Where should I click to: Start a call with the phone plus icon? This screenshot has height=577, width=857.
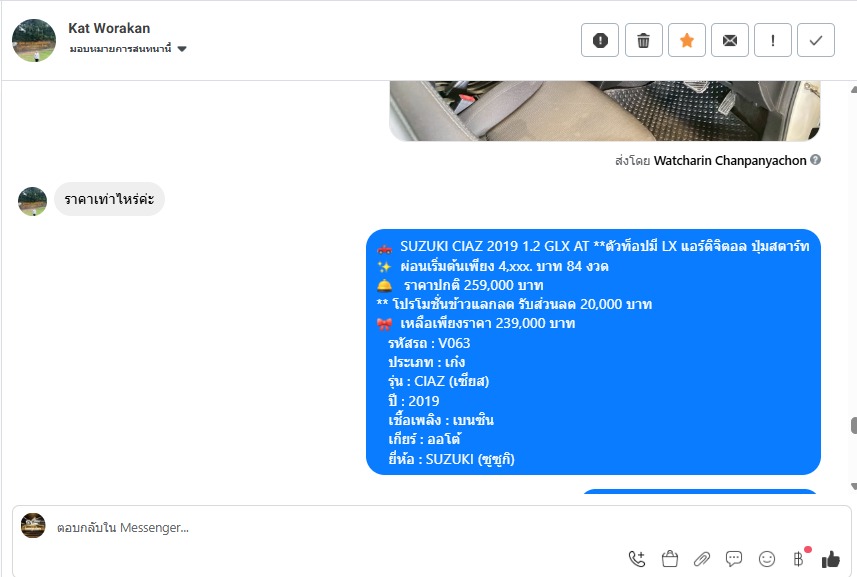pos(637,558)
